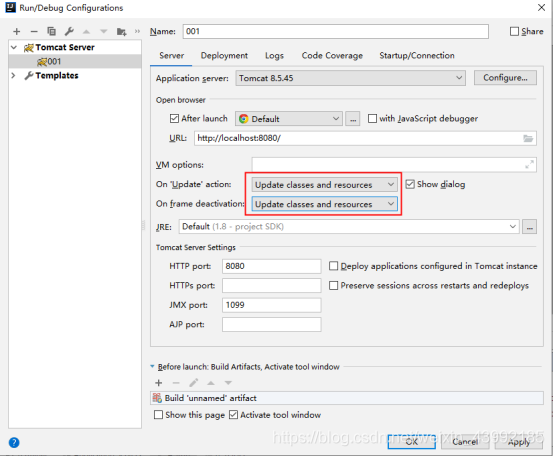
Task: Click the Configure... button
Action: click(x=505, y=78)
